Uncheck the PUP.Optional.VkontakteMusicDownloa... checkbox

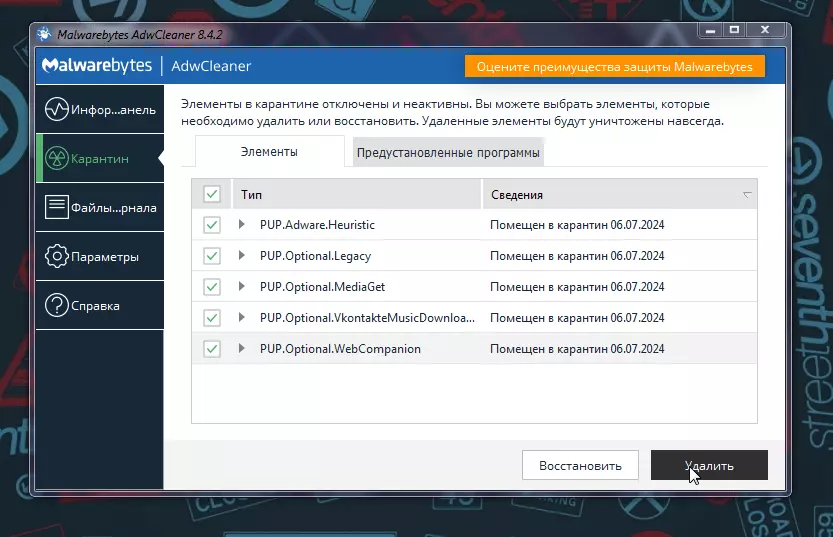[212, 318]
